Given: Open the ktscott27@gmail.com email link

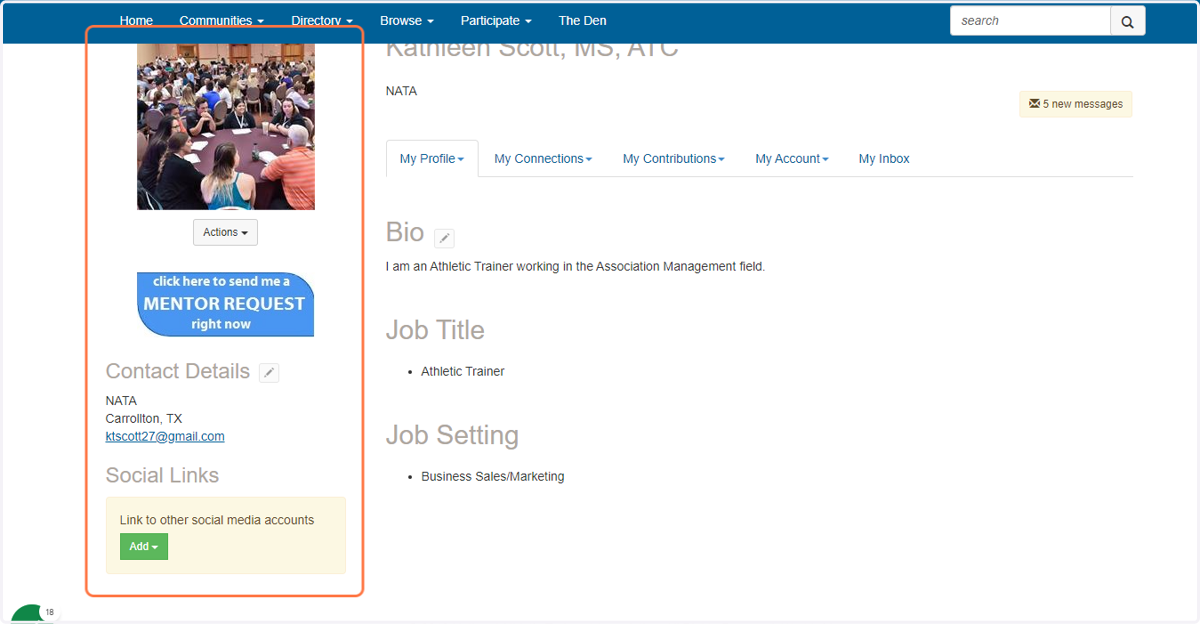Looking at the screenshot, I should click(x=165, y=437).
